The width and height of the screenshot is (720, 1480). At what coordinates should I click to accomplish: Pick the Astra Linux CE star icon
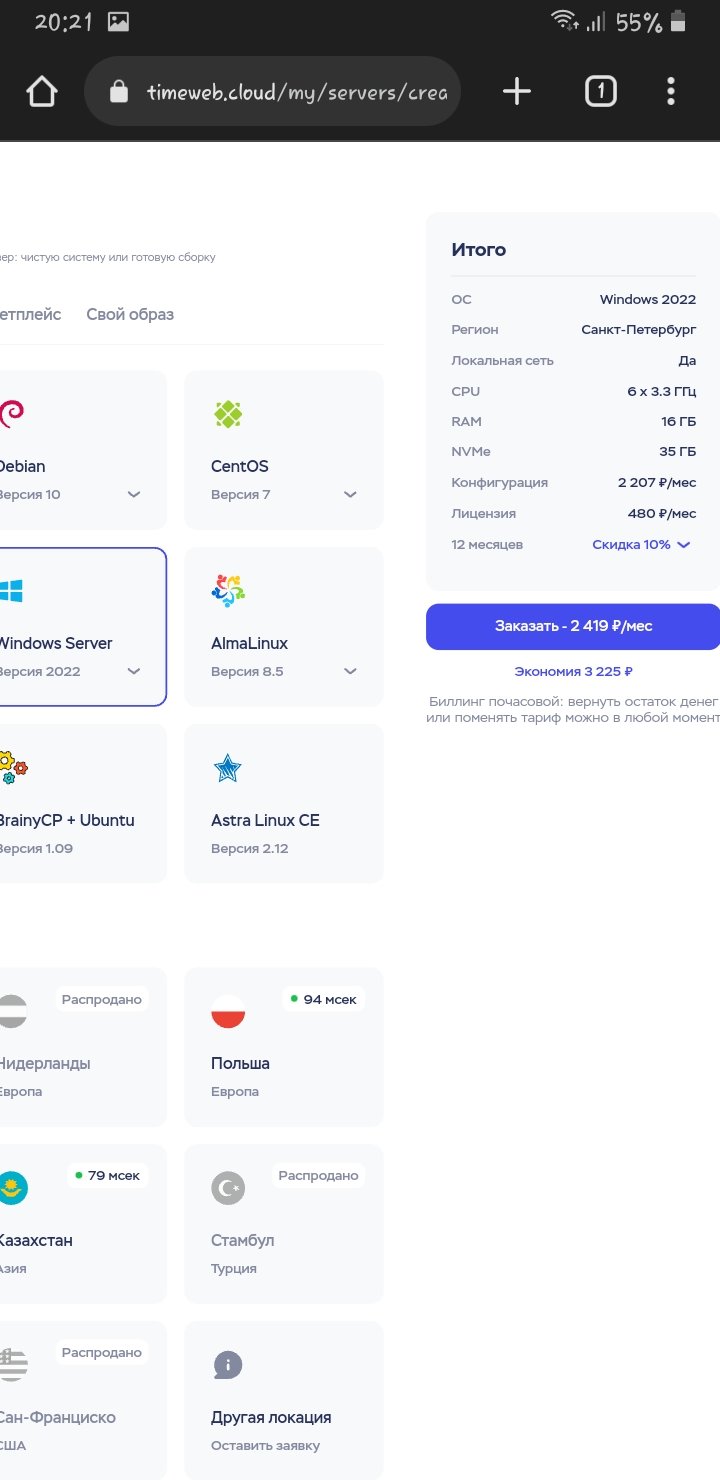pos(228,768)
